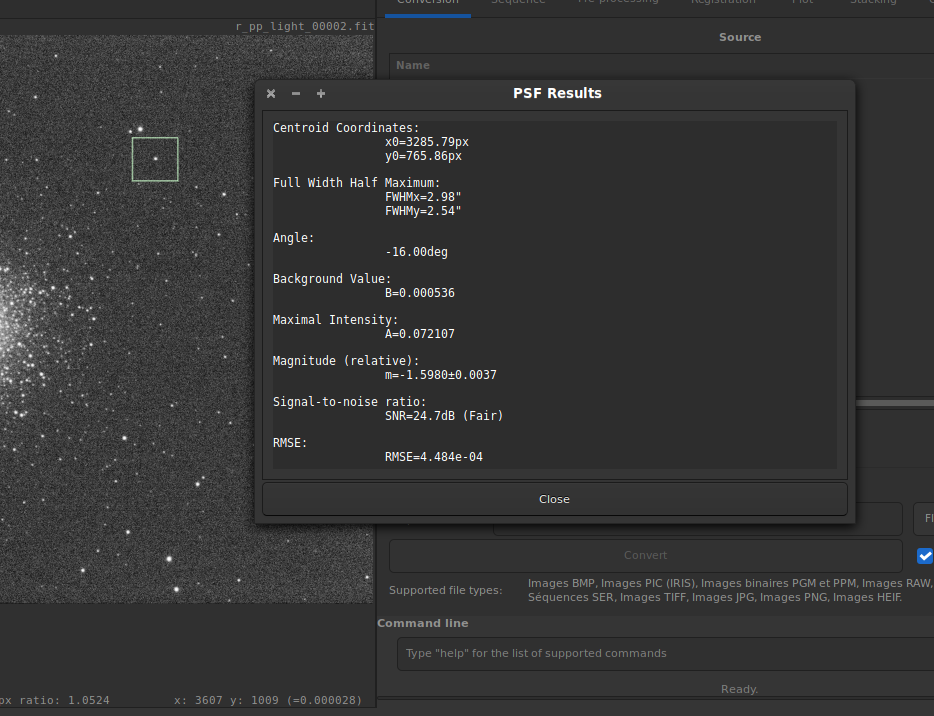Click the r_pp_light_00002.fit file name label
Image resolution: width=934 pixels, height=716 pixels.
point(305,26)
